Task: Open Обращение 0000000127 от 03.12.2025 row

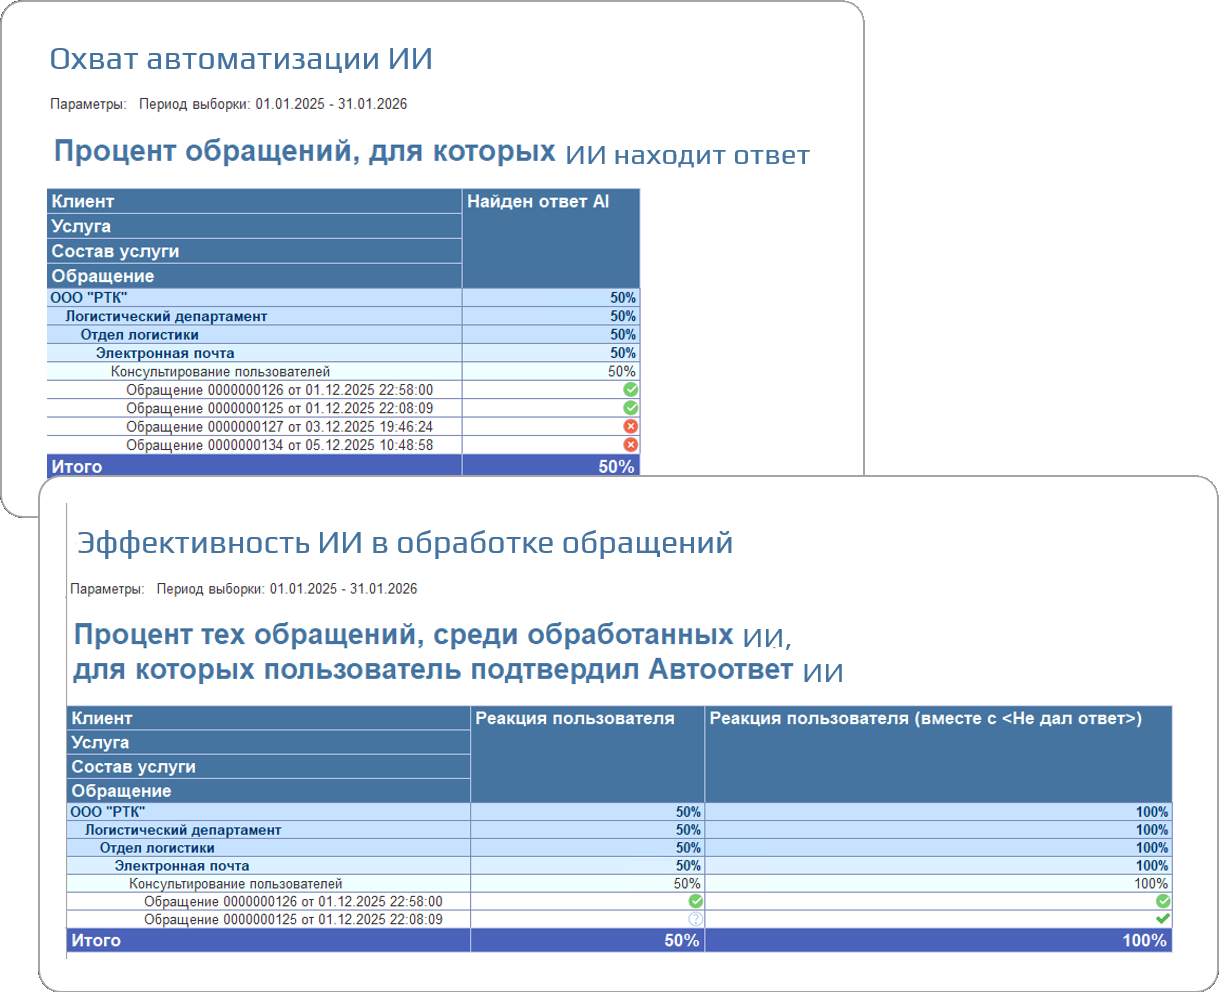Action: point(343,427)
